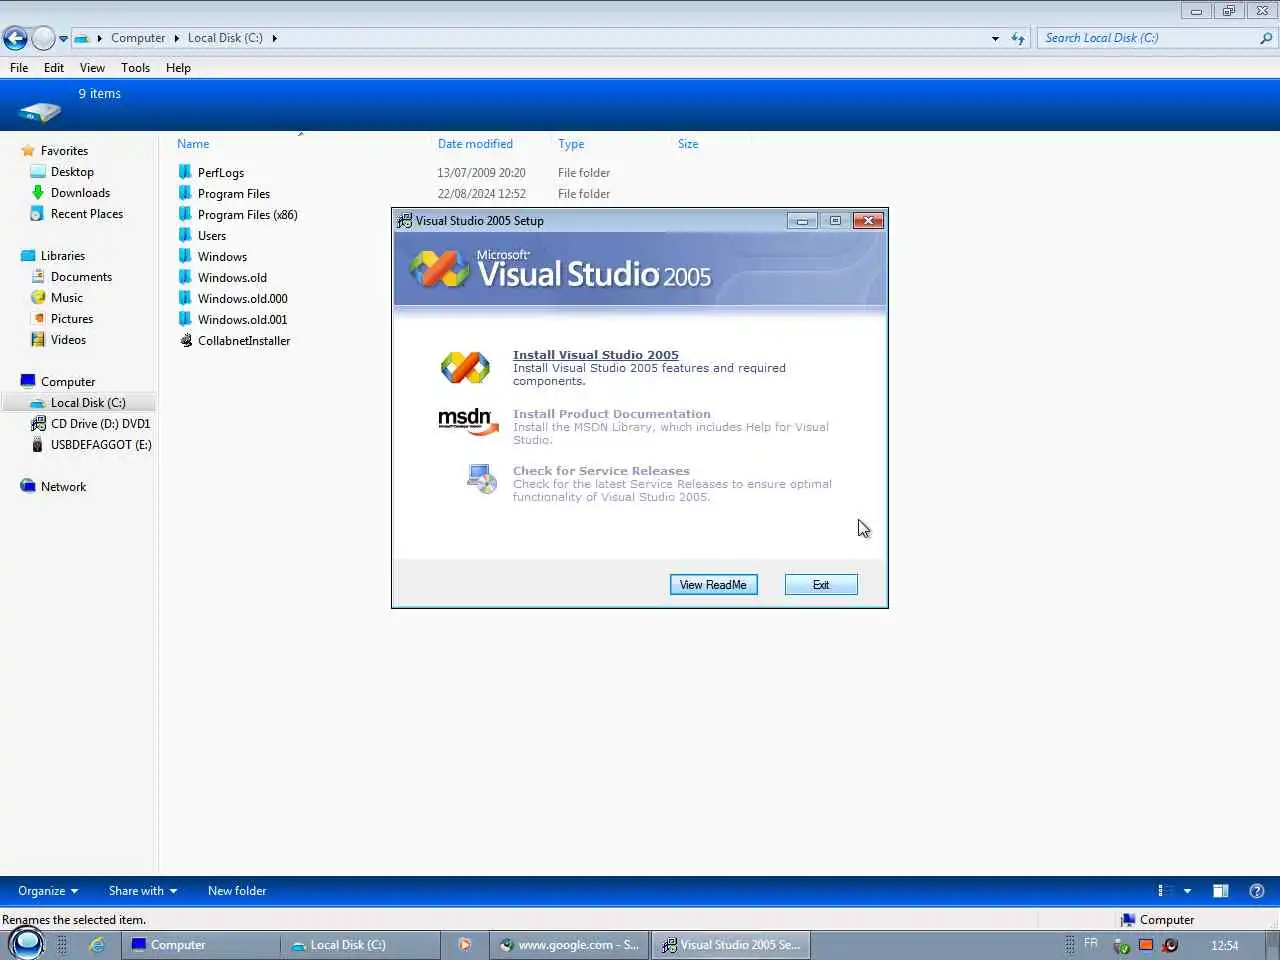The image size is (1280, 960).
Task: Open the Share with dropdown
Action: 143,891
